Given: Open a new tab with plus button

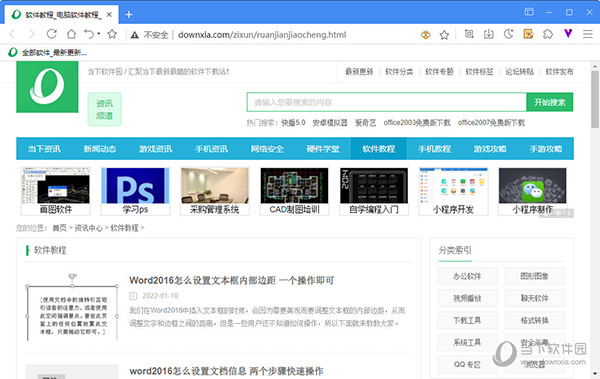Looking at the screenshot, I should pos(129,15).
